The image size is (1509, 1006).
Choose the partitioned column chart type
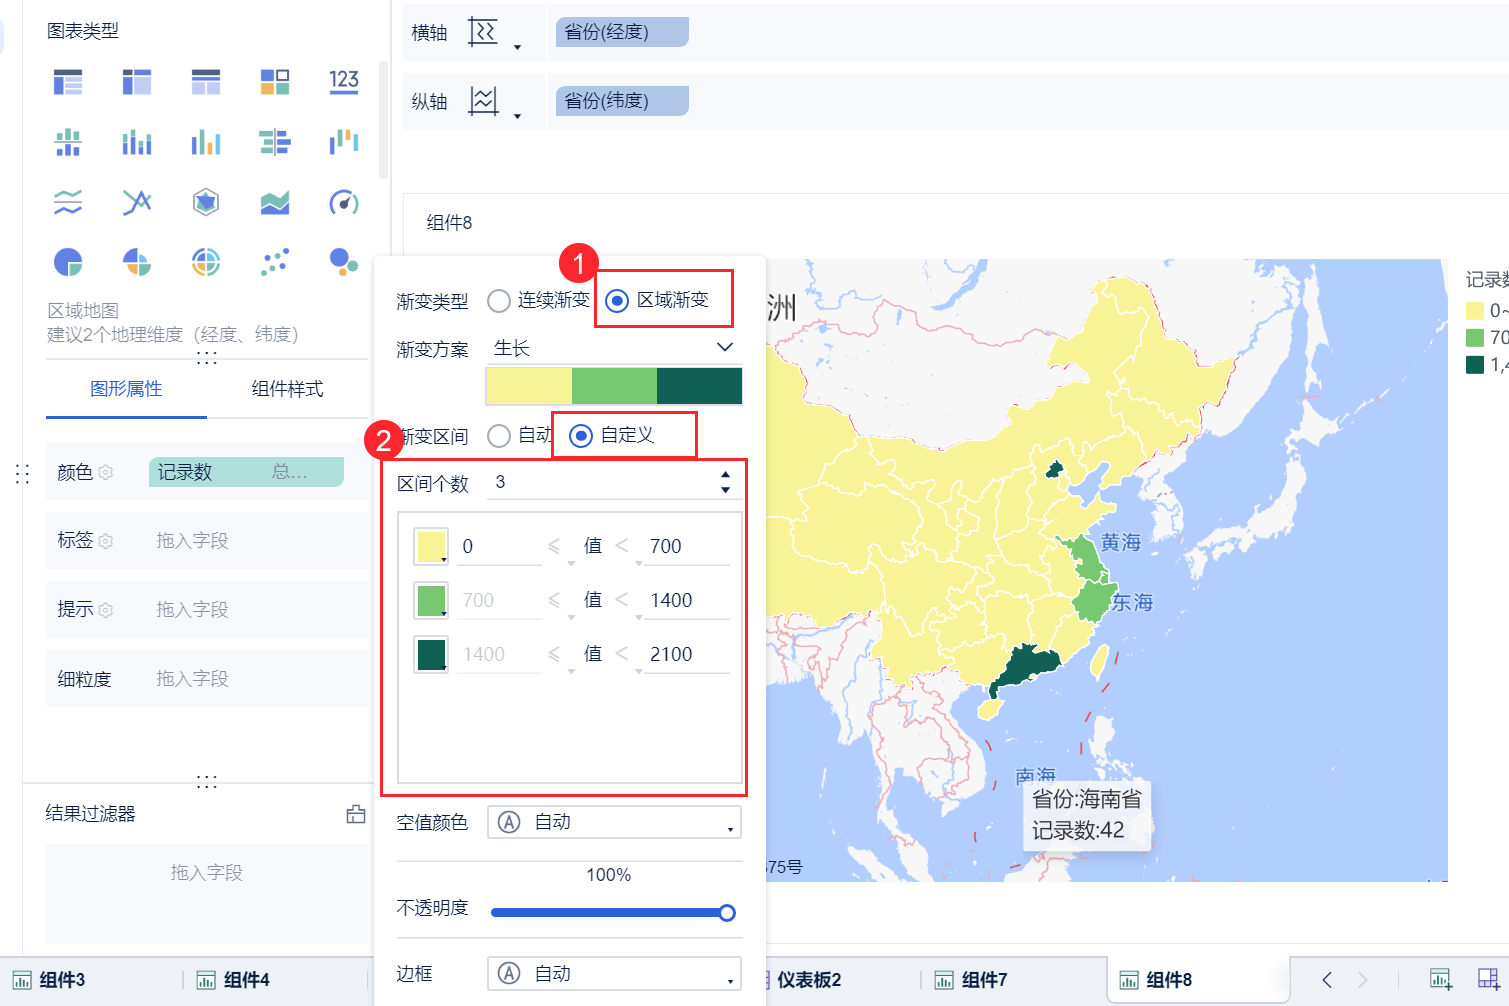click(68, 143)
